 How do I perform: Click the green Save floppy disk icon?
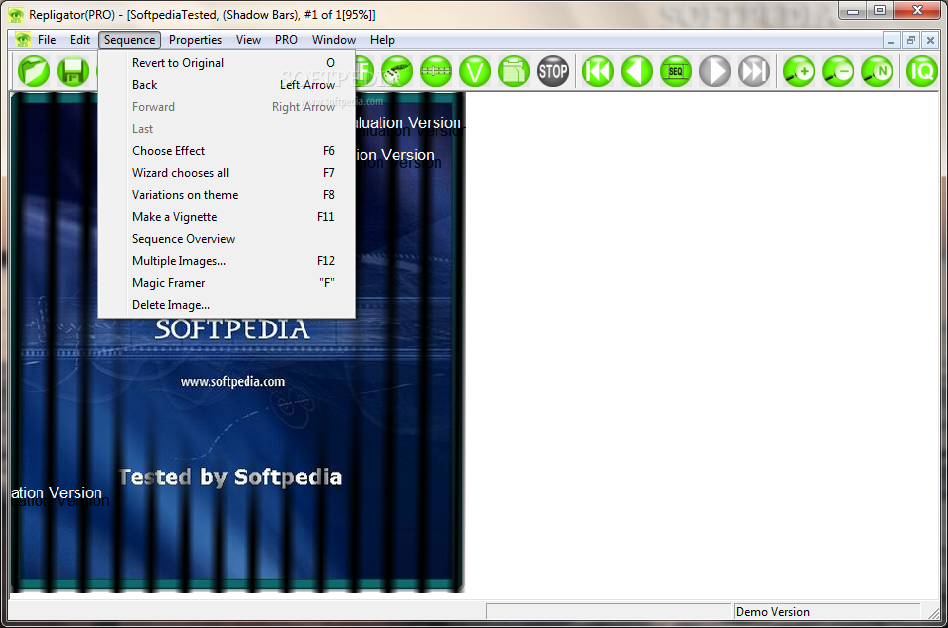click(x=73, y=71)
